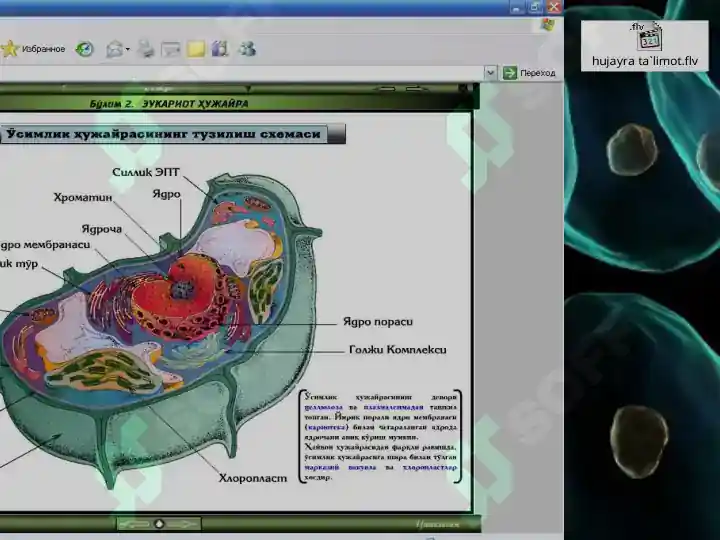Open the хлоропластлар link
This screenshot has height=540, width=720.
(x=430, y=467)
